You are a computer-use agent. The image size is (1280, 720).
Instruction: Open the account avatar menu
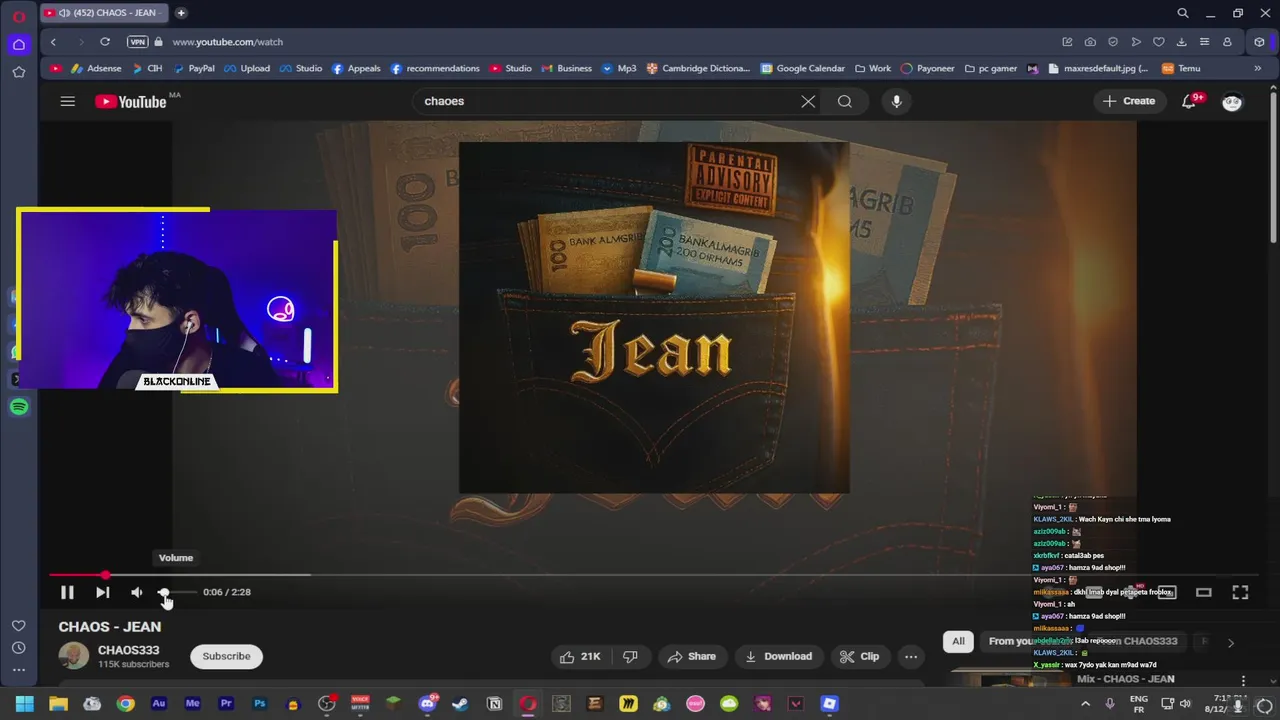[x=1232, y=101]
